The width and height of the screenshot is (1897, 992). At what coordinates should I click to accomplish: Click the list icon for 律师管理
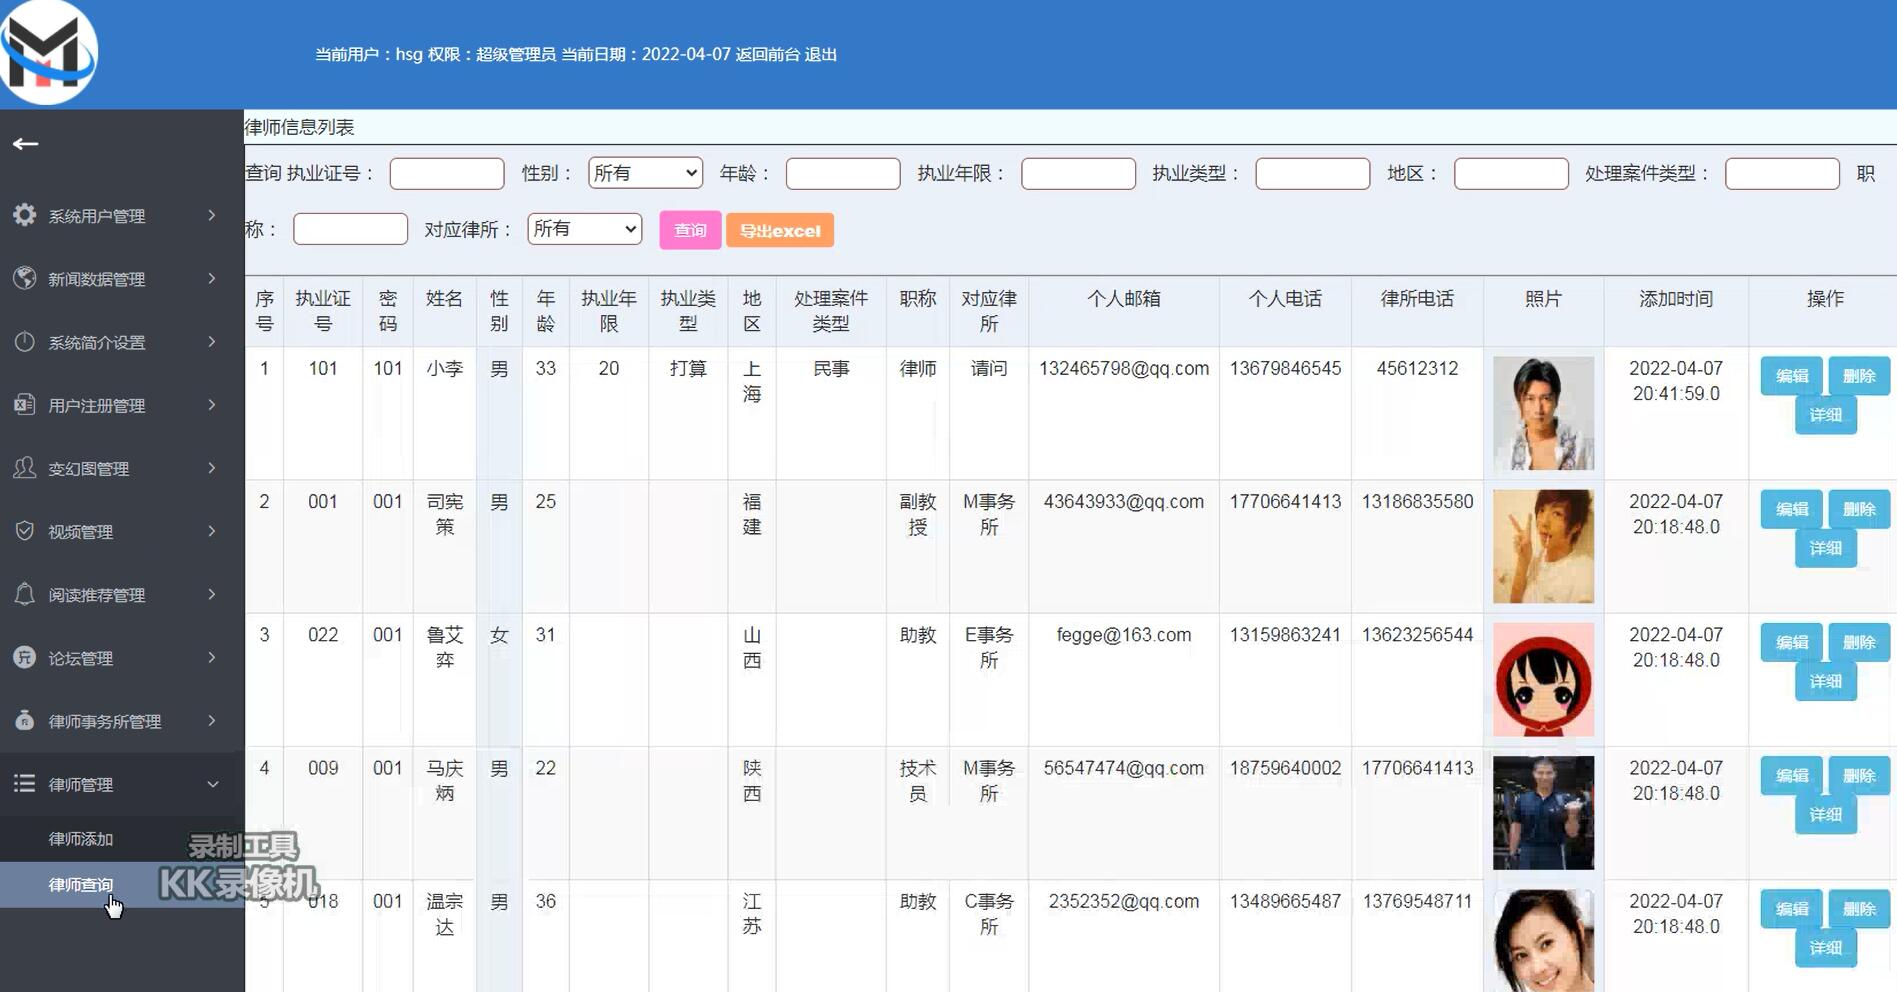coord(25,783)
